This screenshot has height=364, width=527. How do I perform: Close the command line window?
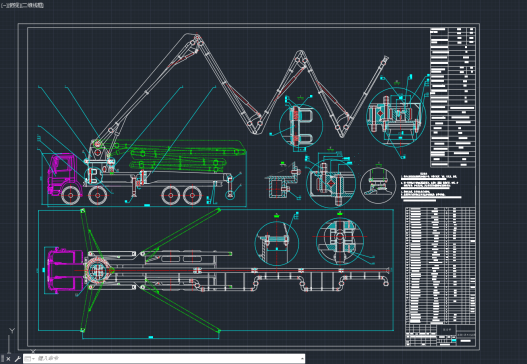pyautogui.click(x=8, y=359)
